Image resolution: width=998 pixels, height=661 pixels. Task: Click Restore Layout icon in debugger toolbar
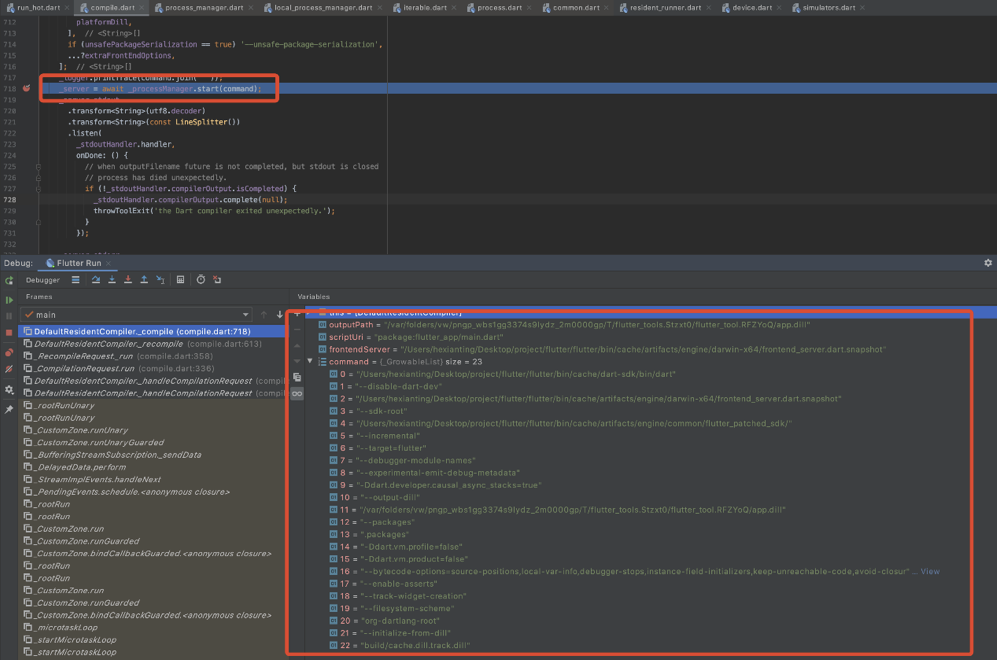coord(217,280)
